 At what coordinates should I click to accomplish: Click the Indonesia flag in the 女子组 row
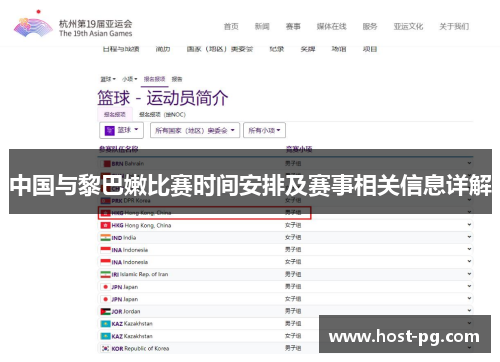[105, 262]
